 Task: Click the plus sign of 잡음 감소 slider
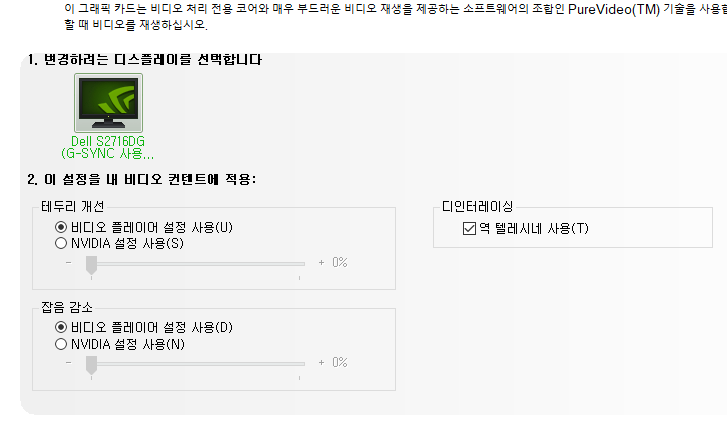pyautogui.click(x=321, y=362)
